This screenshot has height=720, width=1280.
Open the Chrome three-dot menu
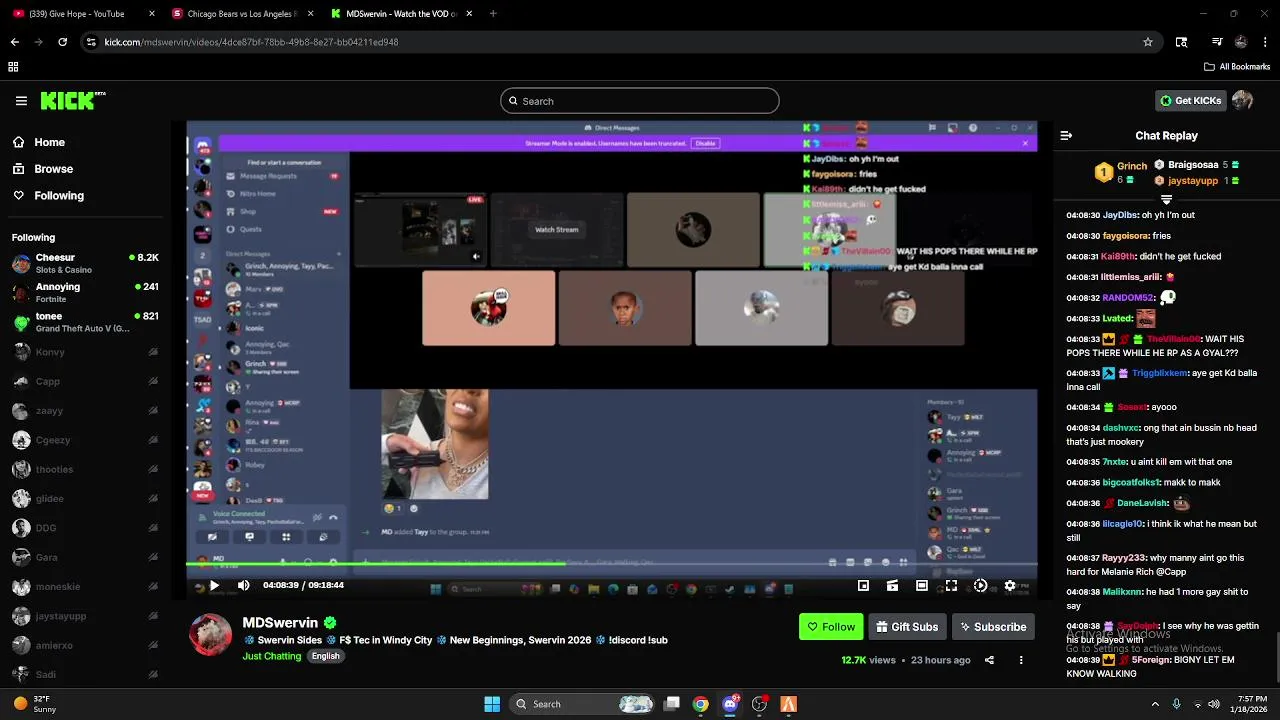pyautogui.click(x=1265, y=42)
